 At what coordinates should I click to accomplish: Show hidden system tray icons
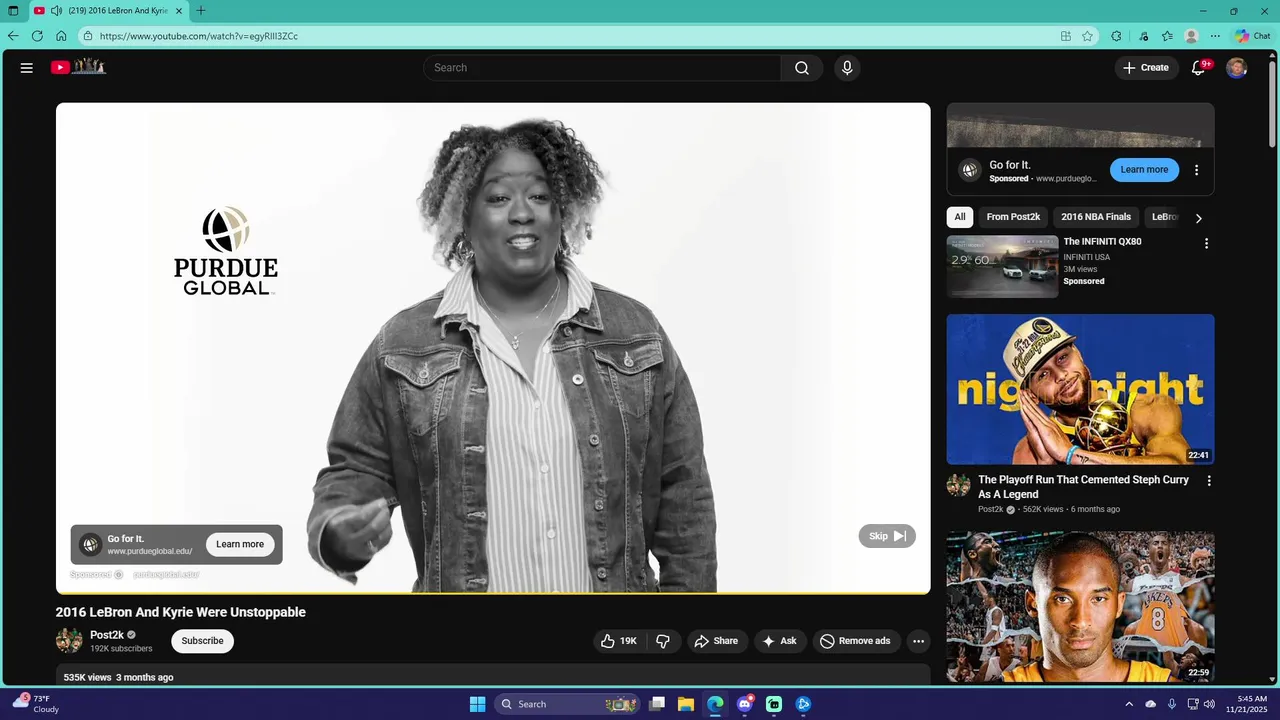[1129, 704]
